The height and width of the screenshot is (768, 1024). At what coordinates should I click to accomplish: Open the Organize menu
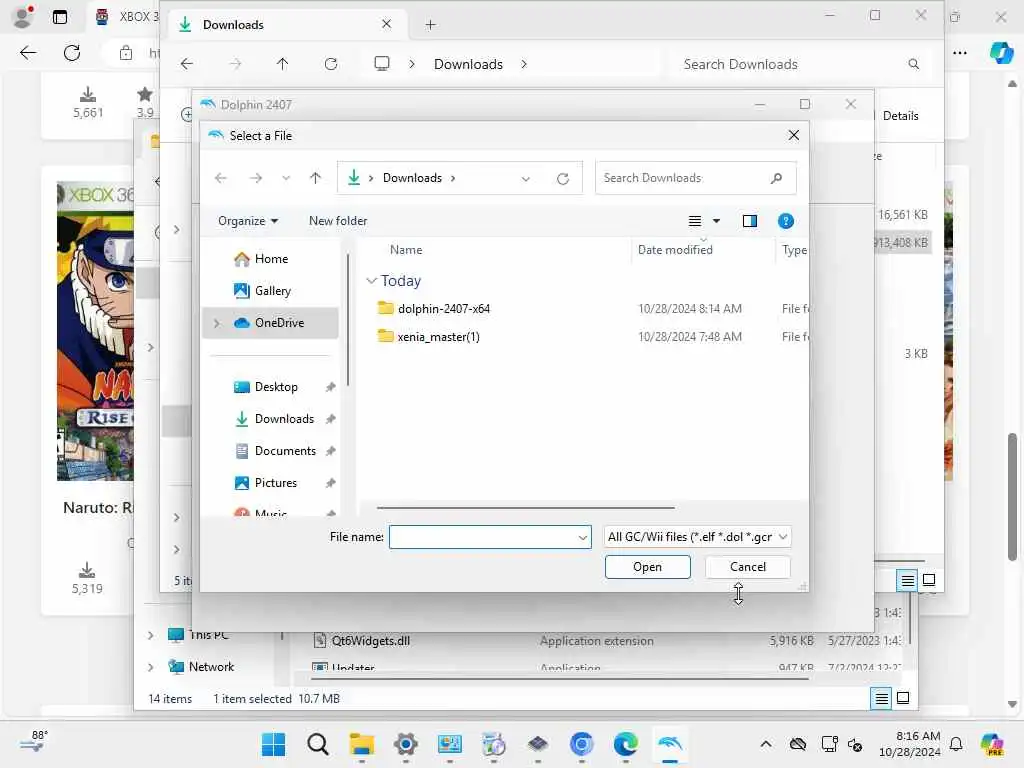coord(248,221)
